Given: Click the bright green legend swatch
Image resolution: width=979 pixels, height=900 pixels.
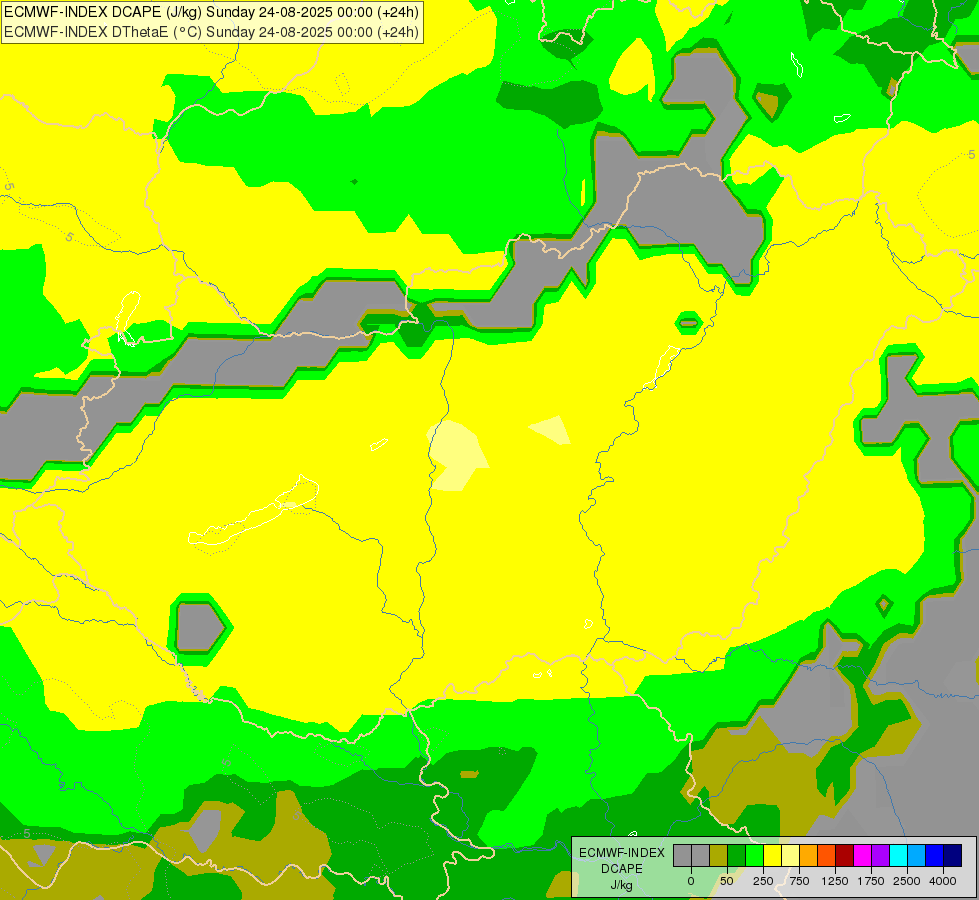Looking at the screenshot, I should tap(754, 855).
